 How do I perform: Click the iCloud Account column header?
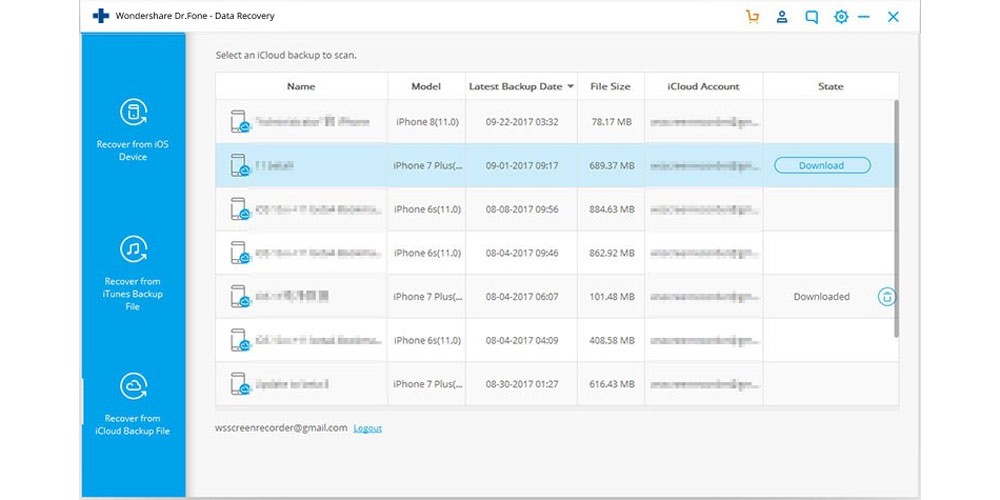tap(703, 86)
